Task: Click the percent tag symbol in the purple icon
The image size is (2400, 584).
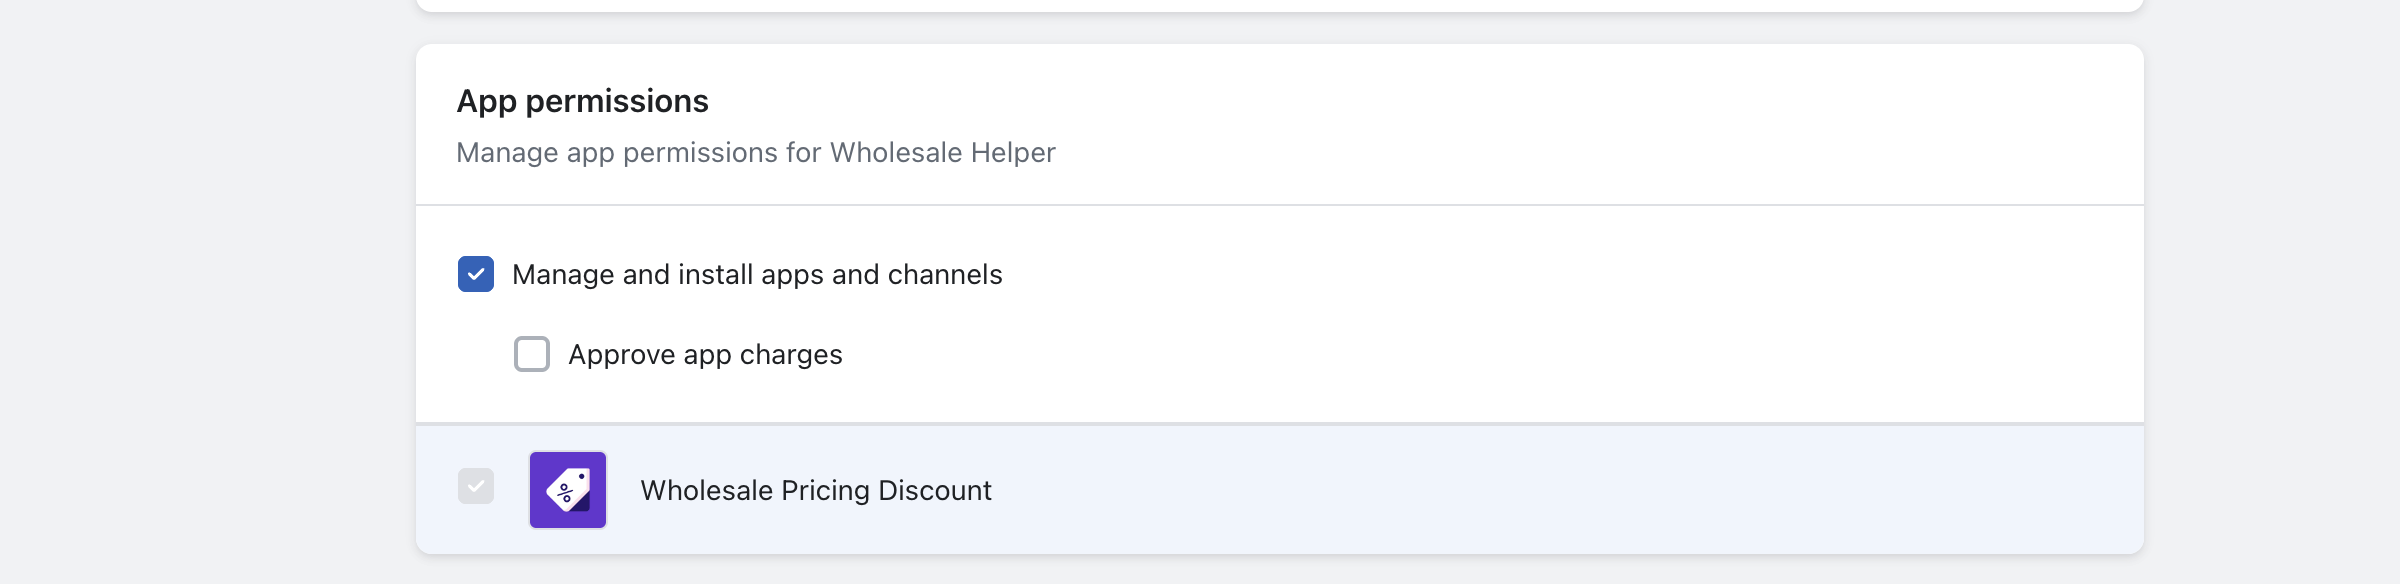Action: (568, 490)
